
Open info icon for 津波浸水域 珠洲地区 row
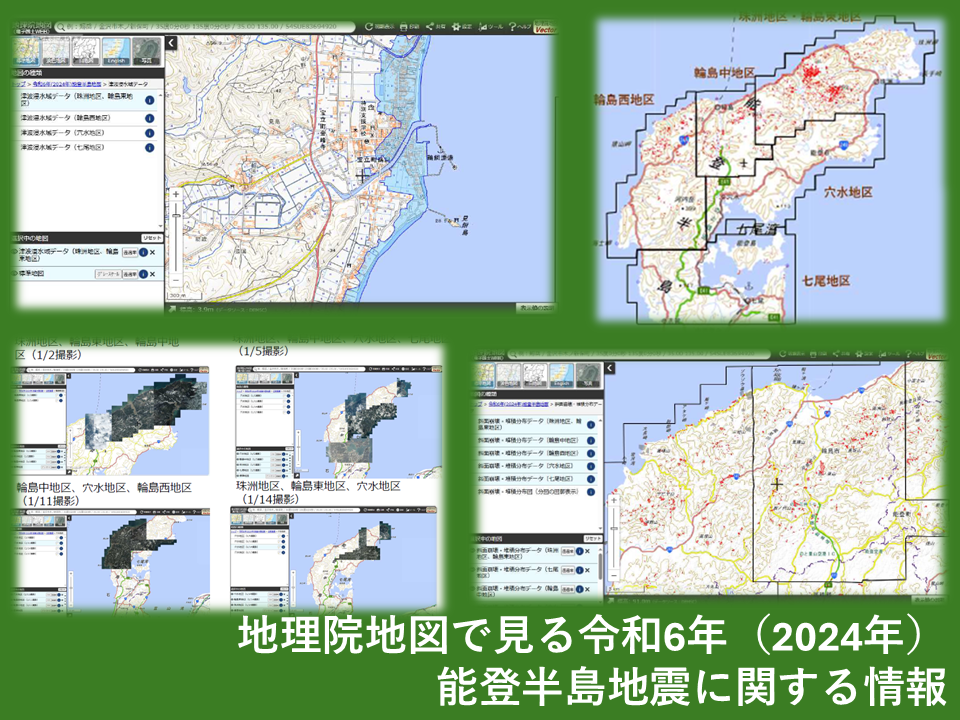149,100
